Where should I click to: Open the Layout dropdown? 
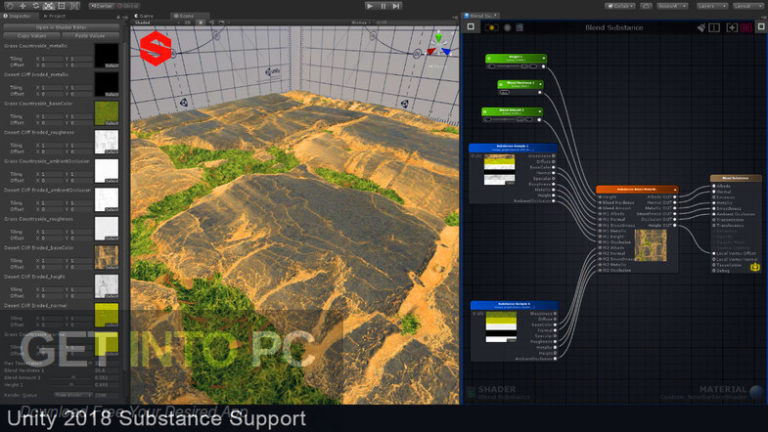point(748,6)
